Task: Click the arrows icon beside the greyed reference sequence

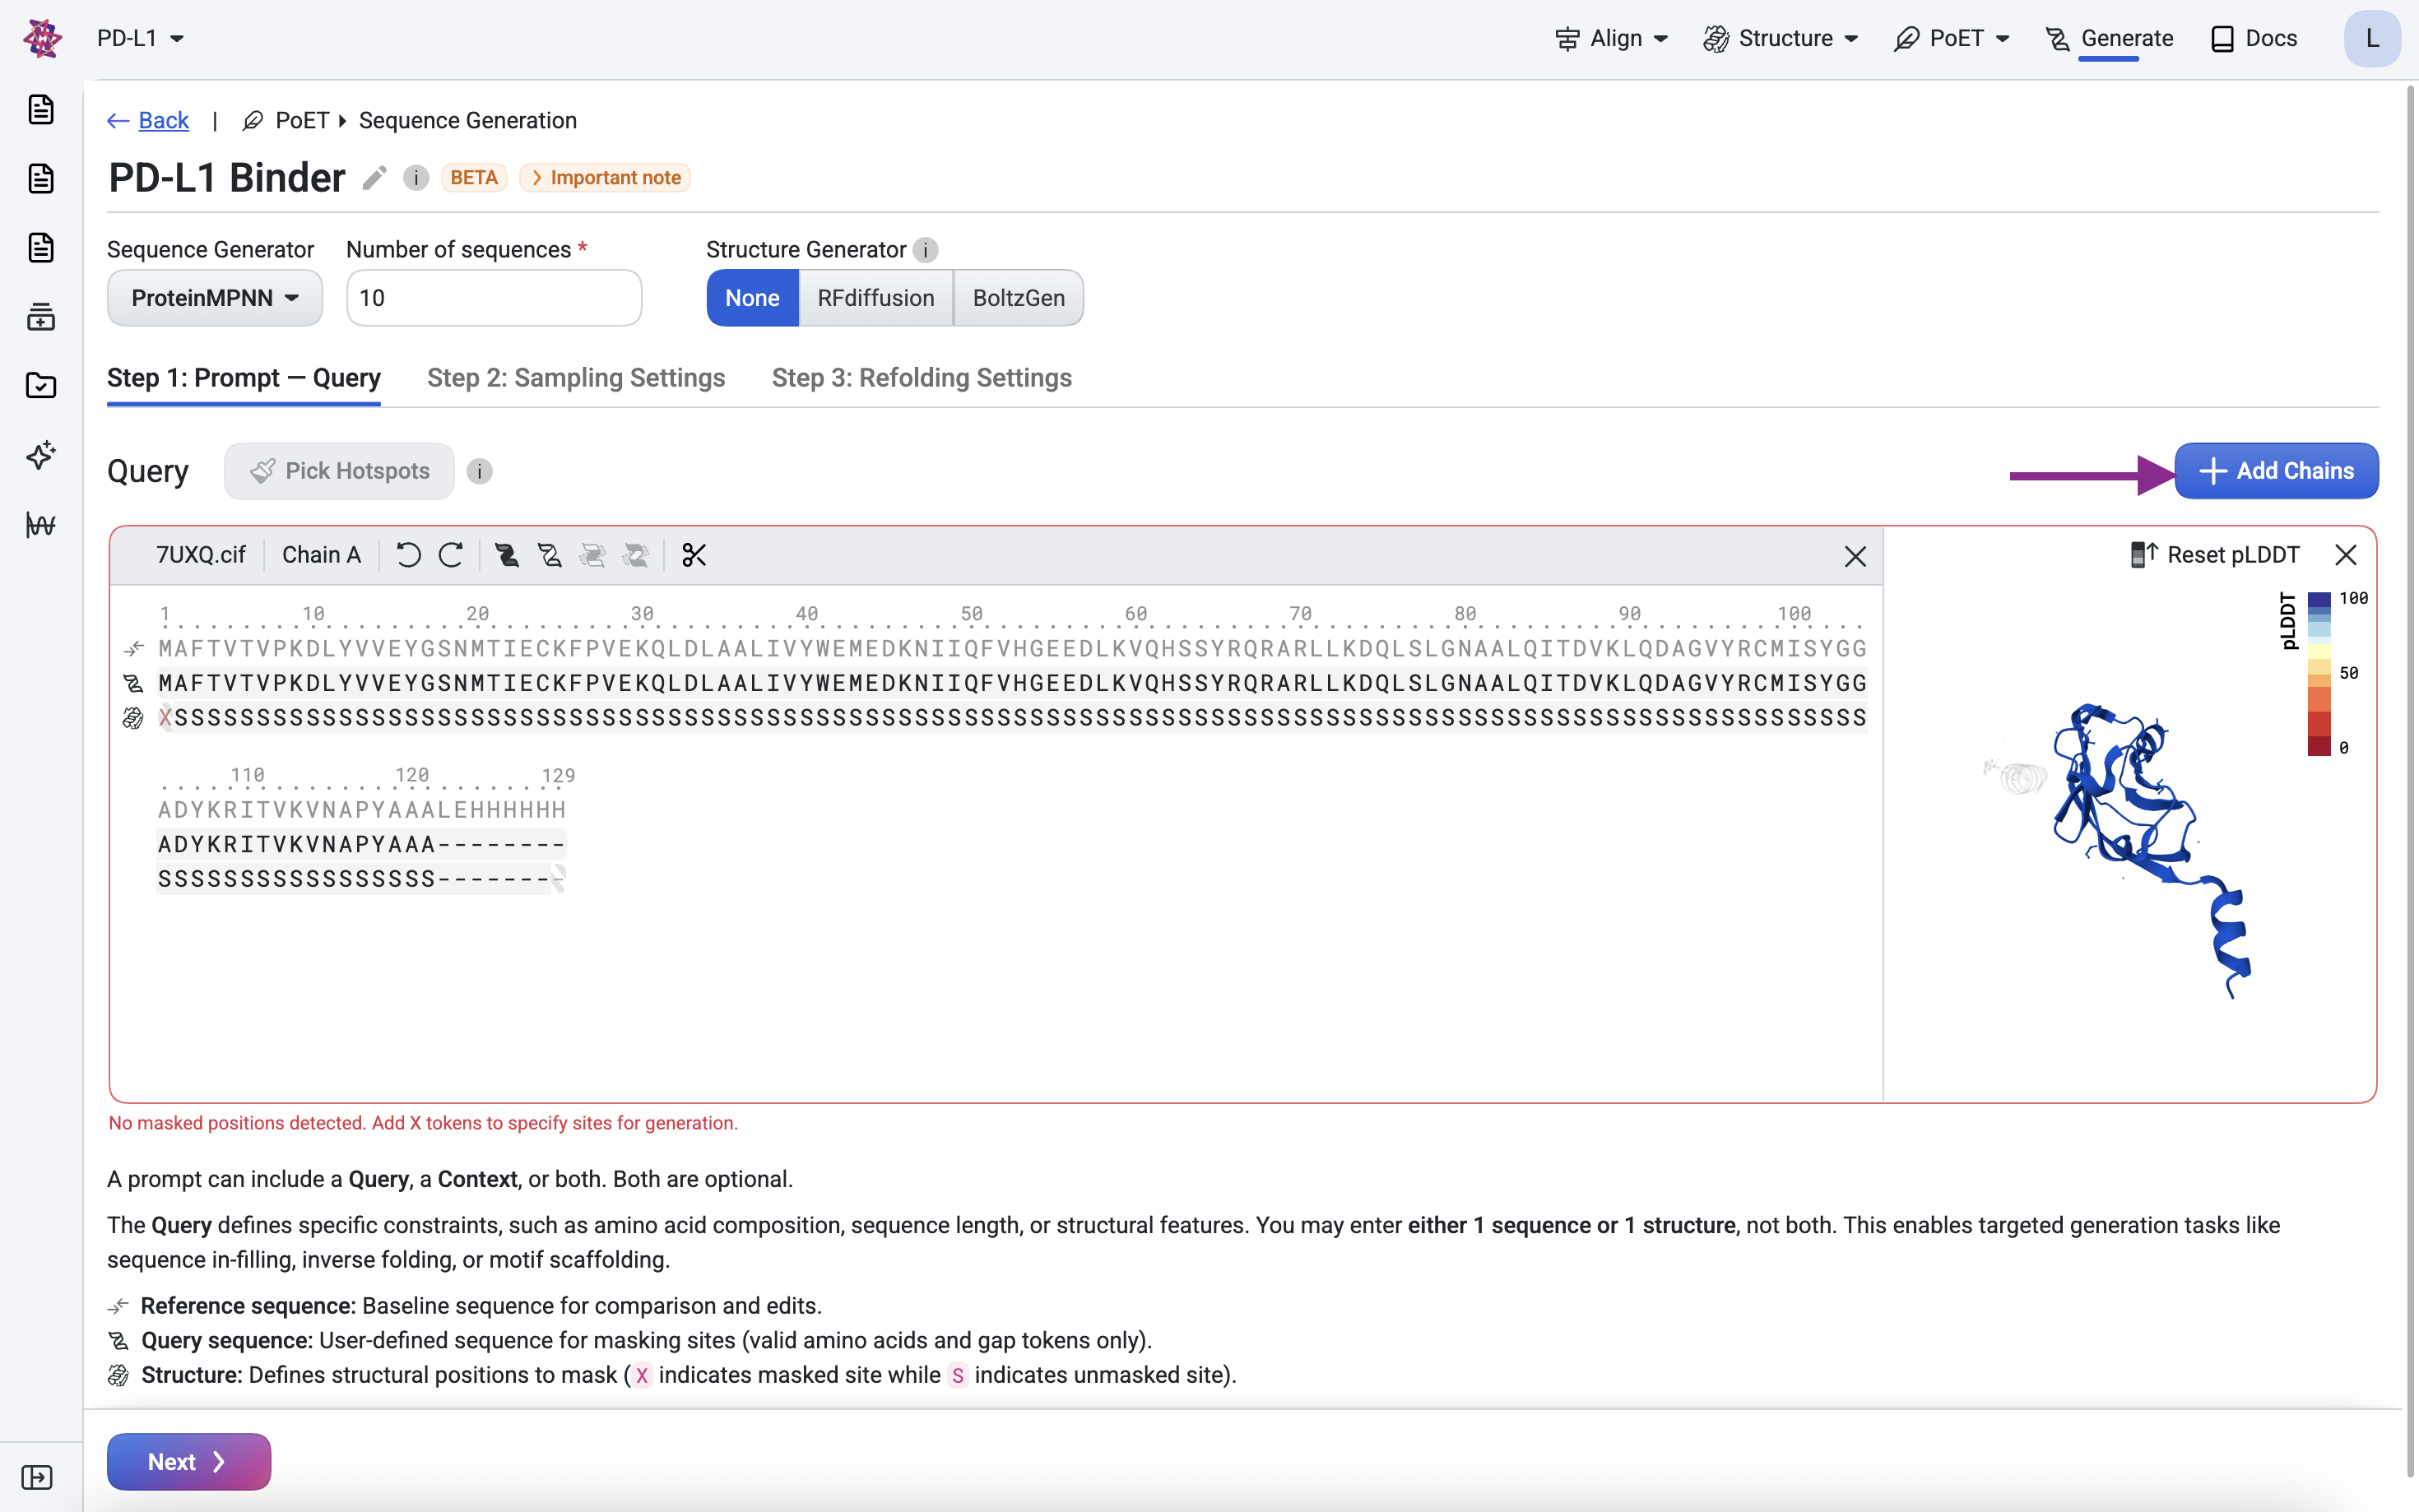Action: (x=134, y=649)
